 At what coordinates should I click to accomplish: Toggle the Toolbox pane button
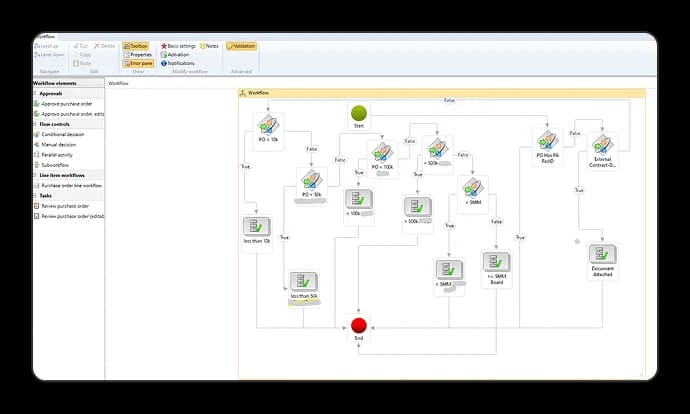pyautogui.click(x=136, y=46)
